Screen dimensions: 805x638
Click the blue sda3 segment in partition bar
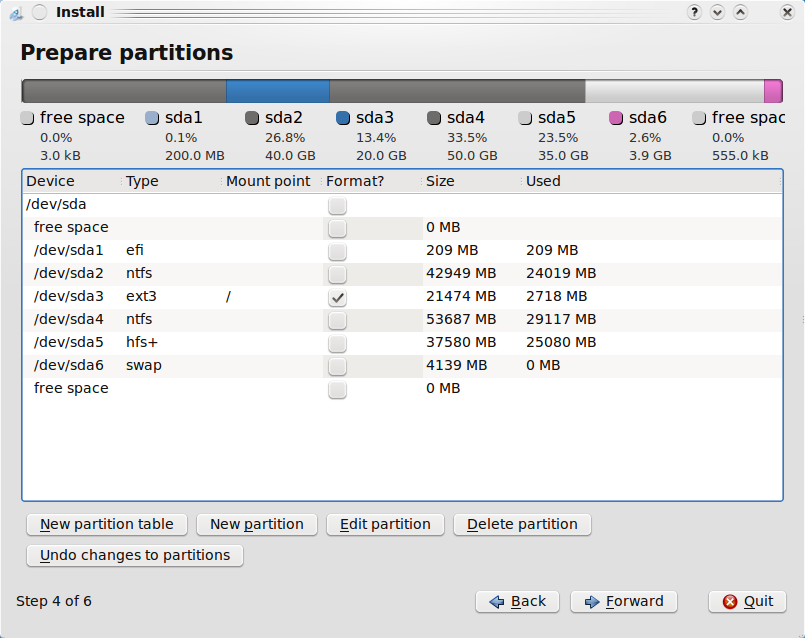point(277,92)
